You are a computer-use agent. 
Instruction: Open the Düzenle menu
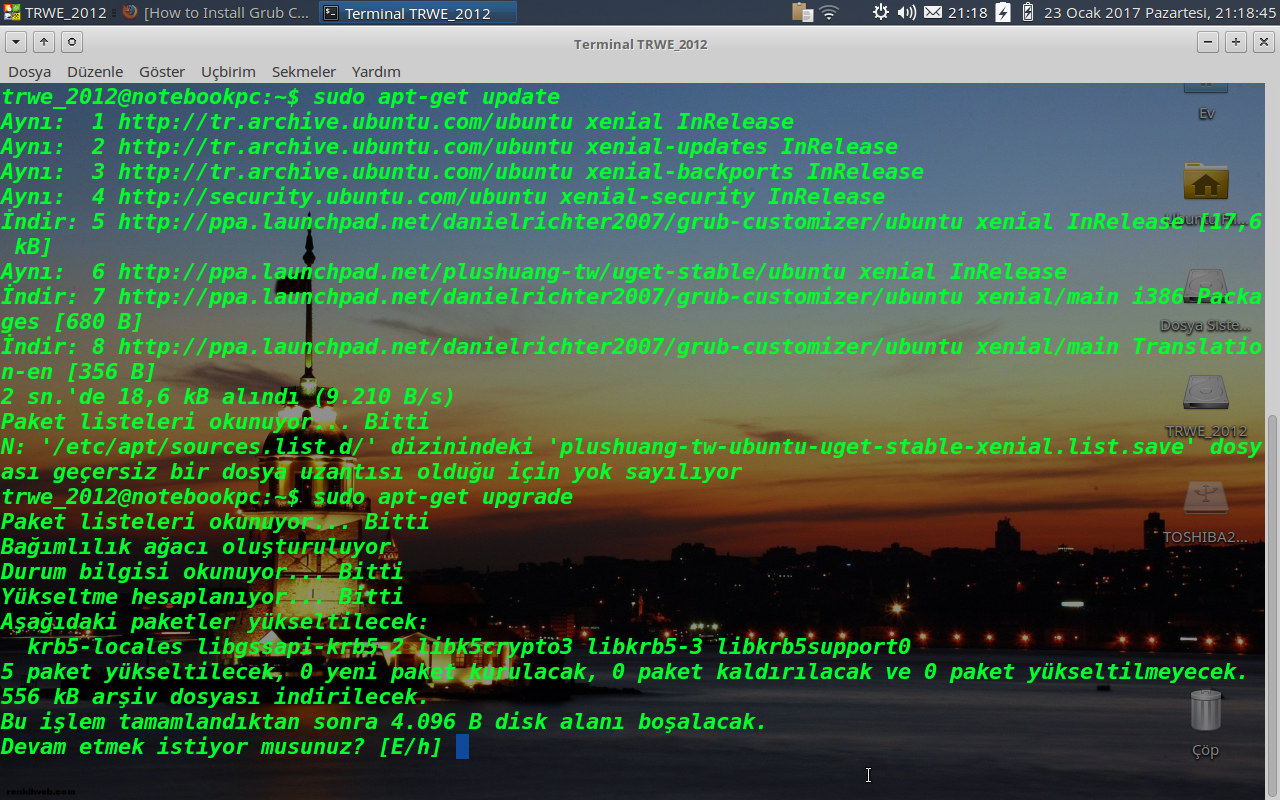click(95, 72)
